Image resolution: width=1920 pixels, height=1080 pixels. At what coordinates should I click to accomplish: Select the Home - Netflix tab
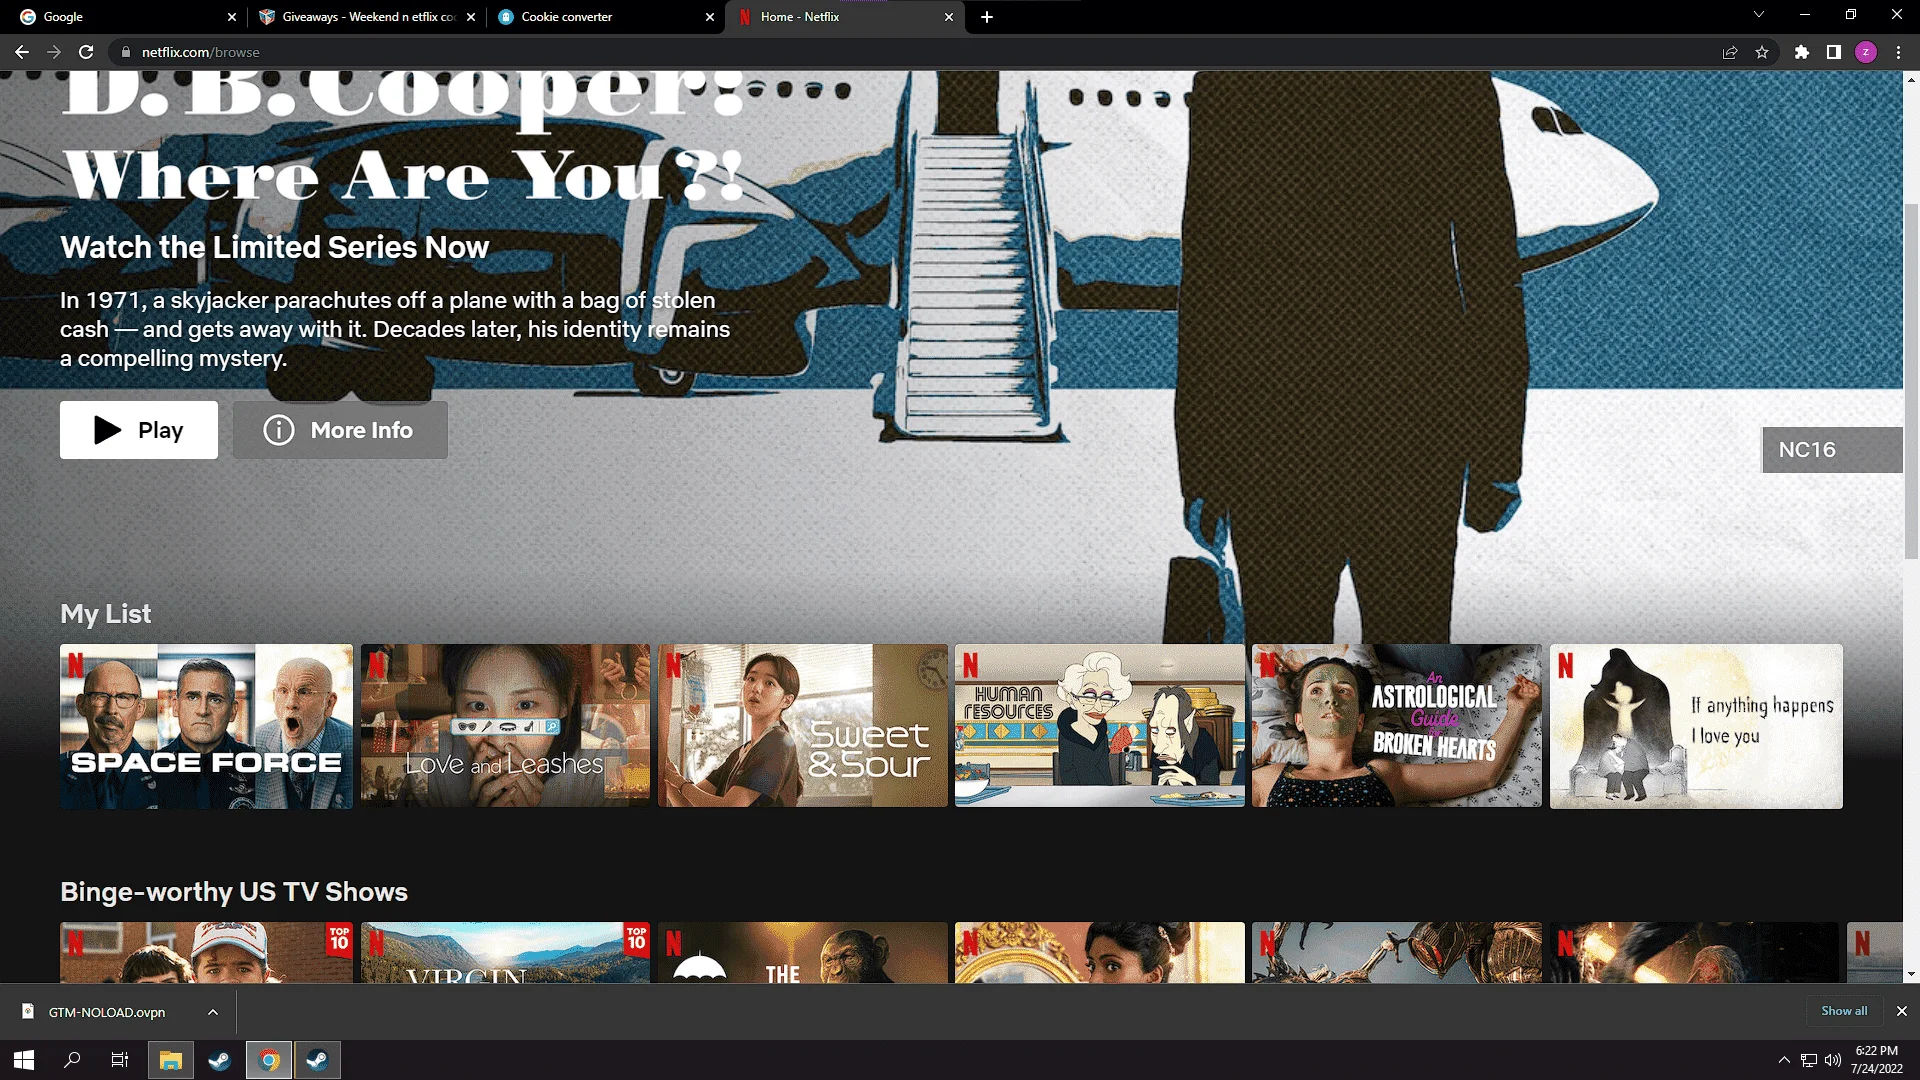(x=846, y=17)
